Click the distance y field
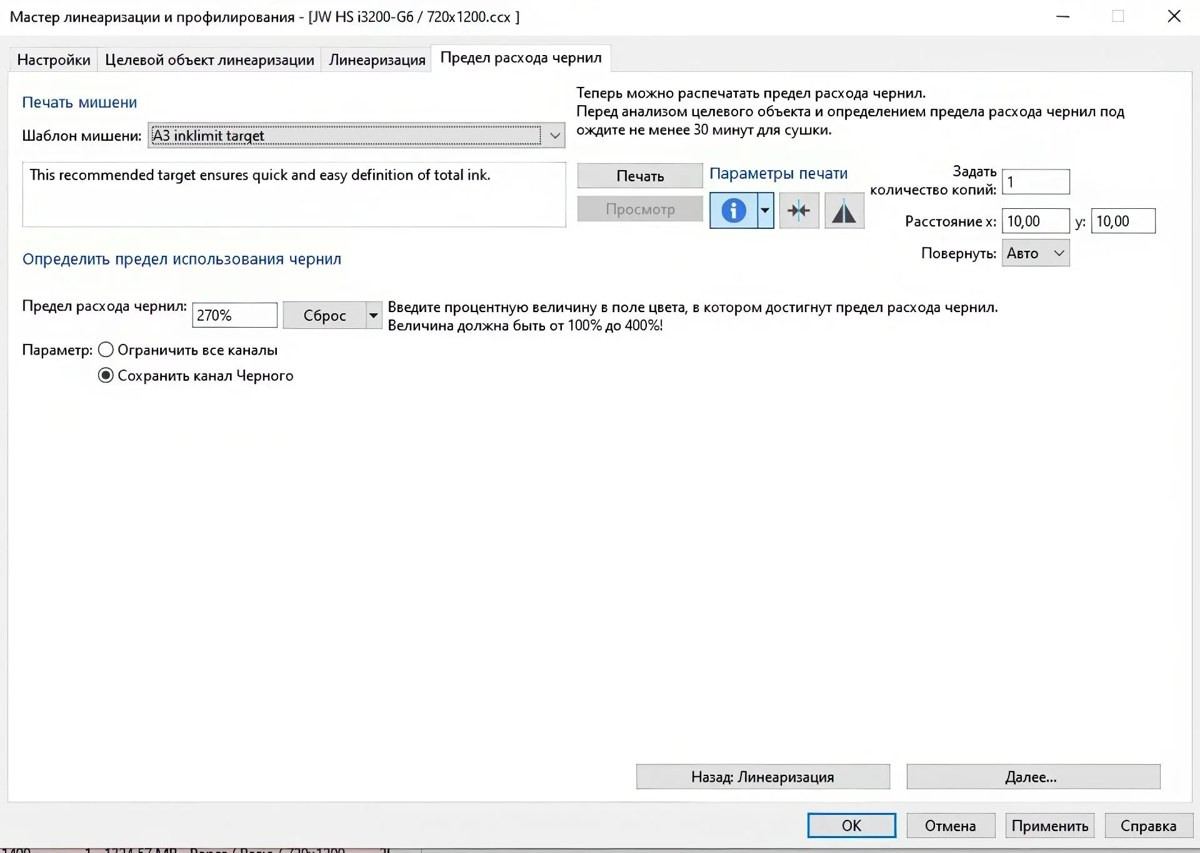The height and width of the screenshot is (853, 1200). coord(1123,221)
